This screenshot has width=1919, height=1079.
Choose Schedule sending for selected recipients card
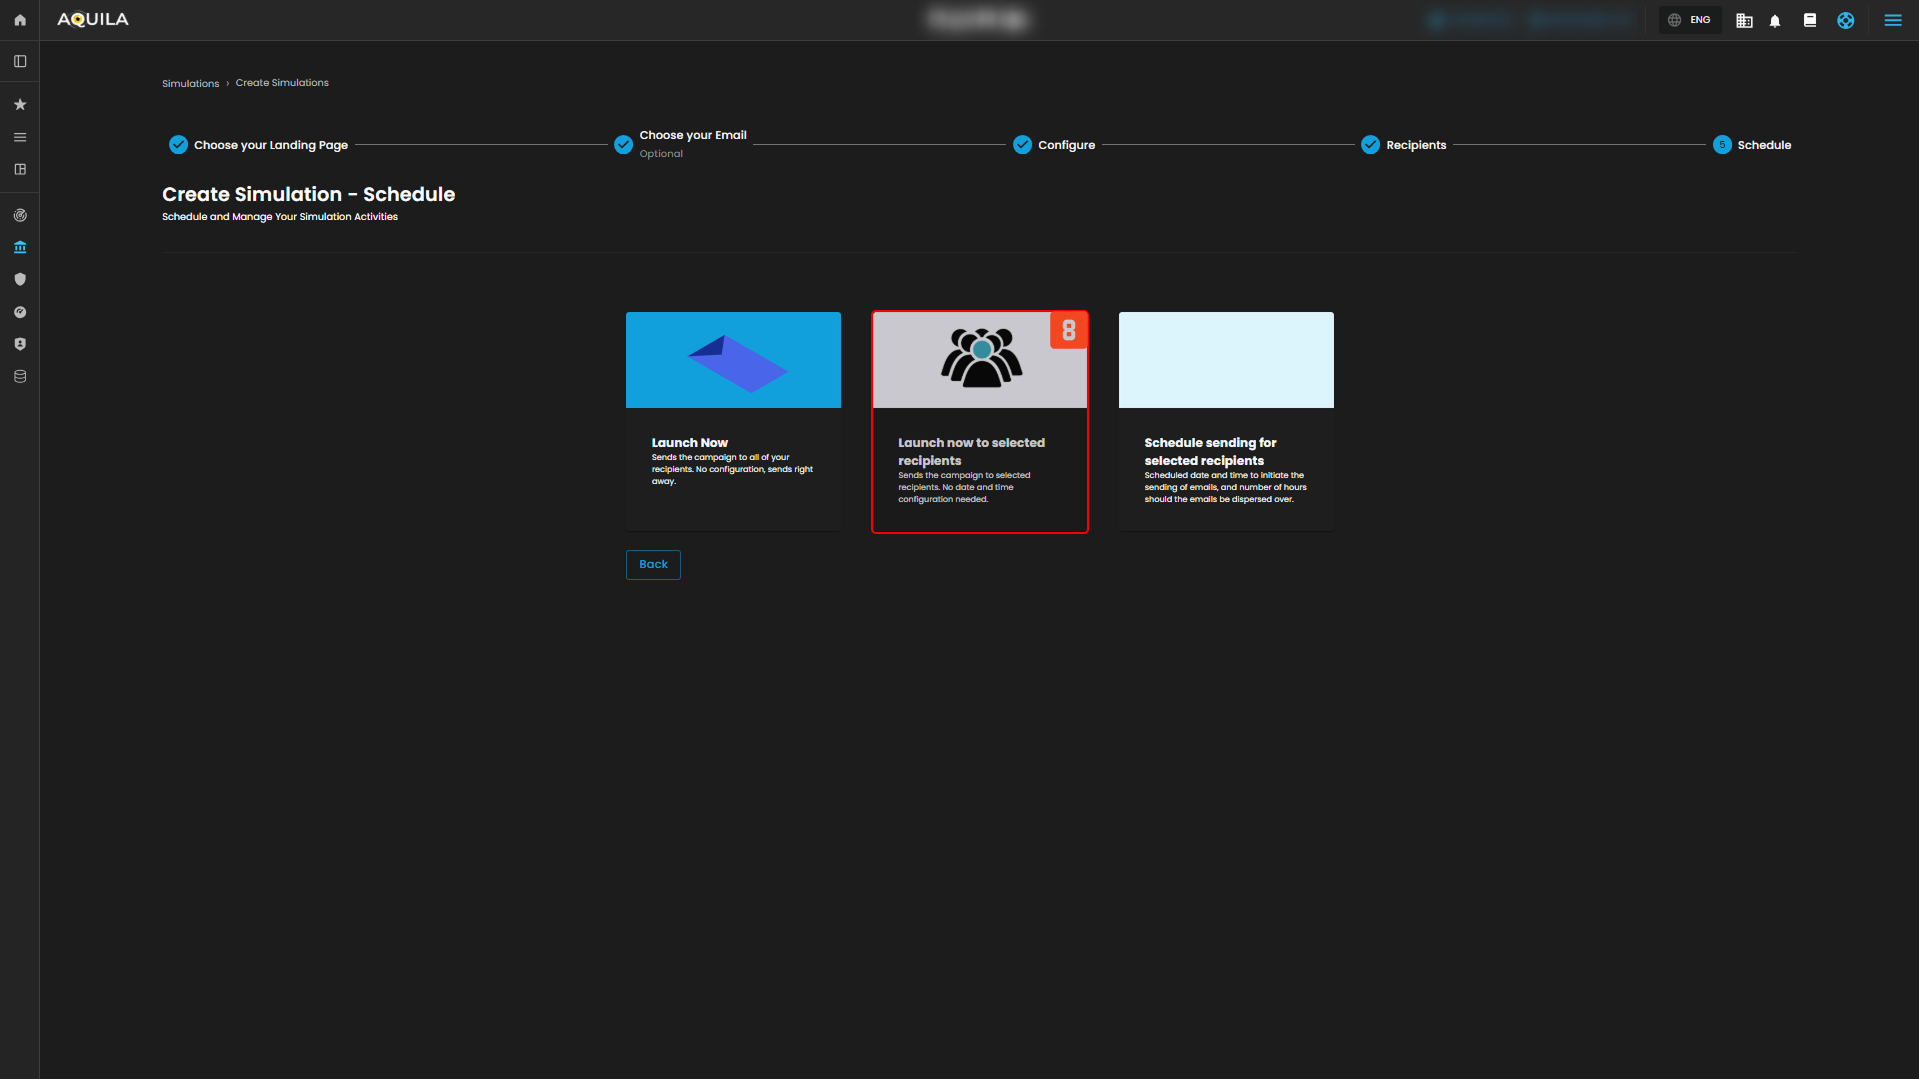pos(1226,421)
